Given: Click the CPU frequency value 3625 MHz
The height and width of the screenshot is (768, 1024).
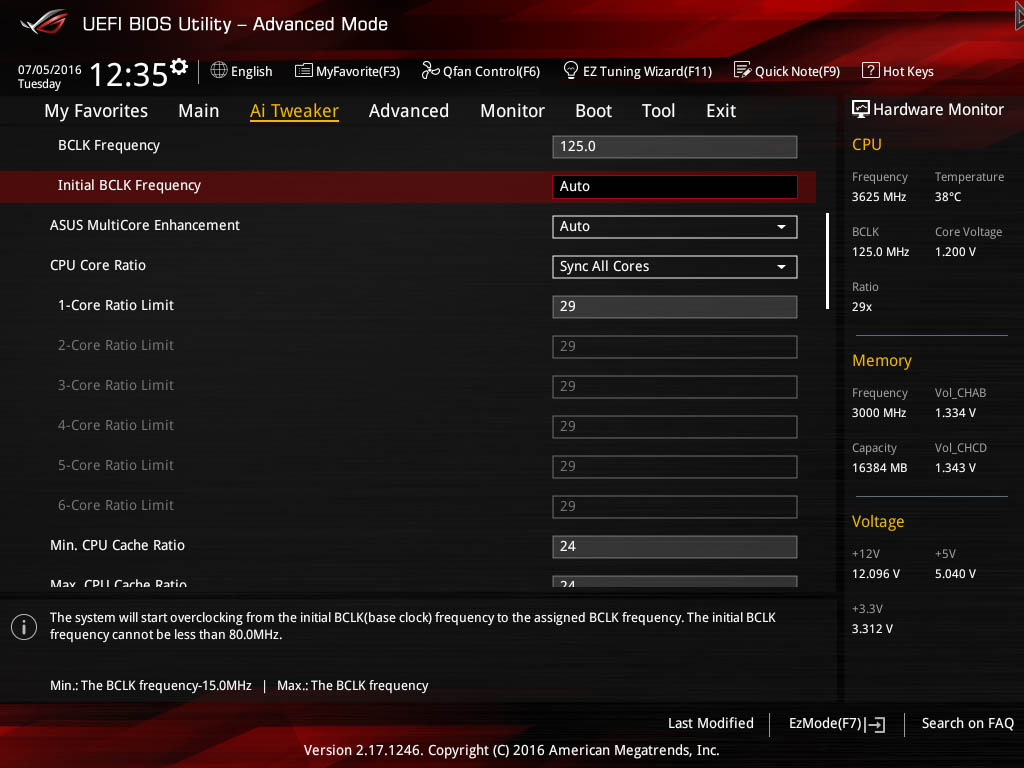Looking at the screenshot, I should [x=879, y=197].
